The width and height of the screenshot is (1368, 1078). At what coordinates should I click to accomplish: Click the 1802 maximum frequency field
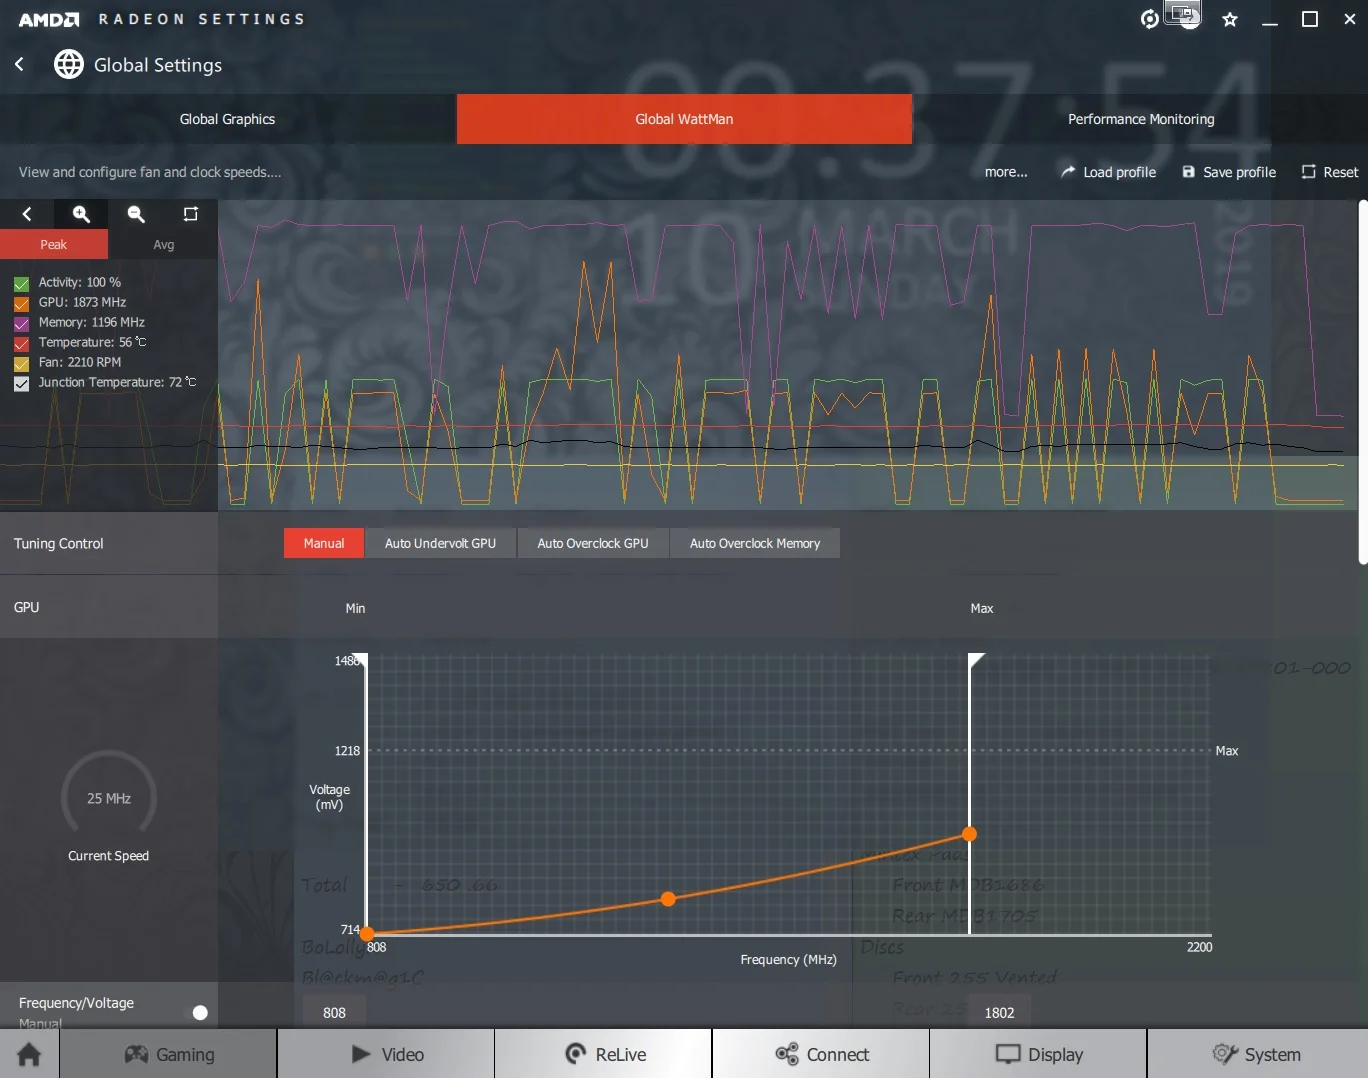999,1012
